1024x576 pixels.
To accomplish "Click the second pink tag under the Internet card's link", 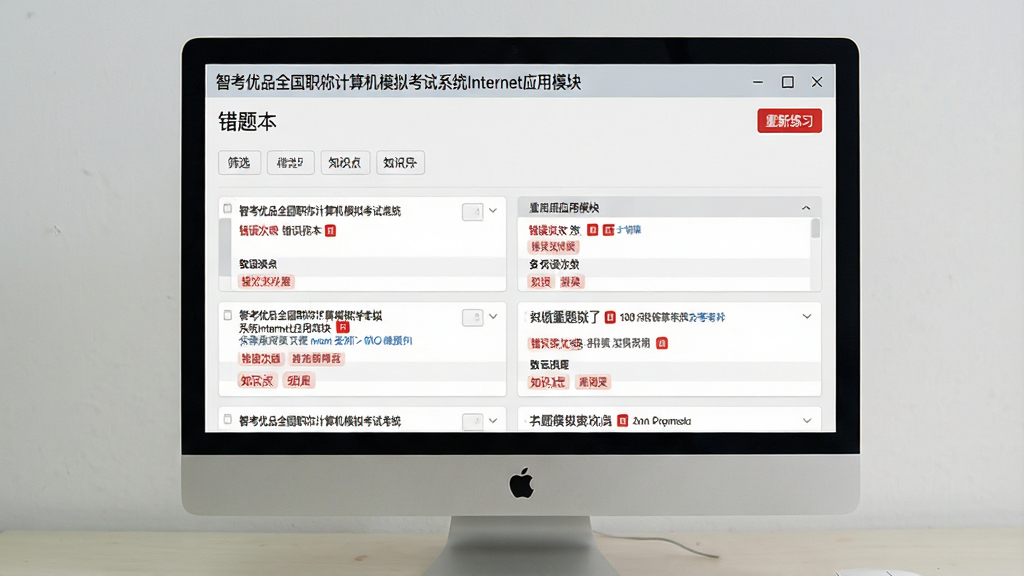I will coord(316,359).
